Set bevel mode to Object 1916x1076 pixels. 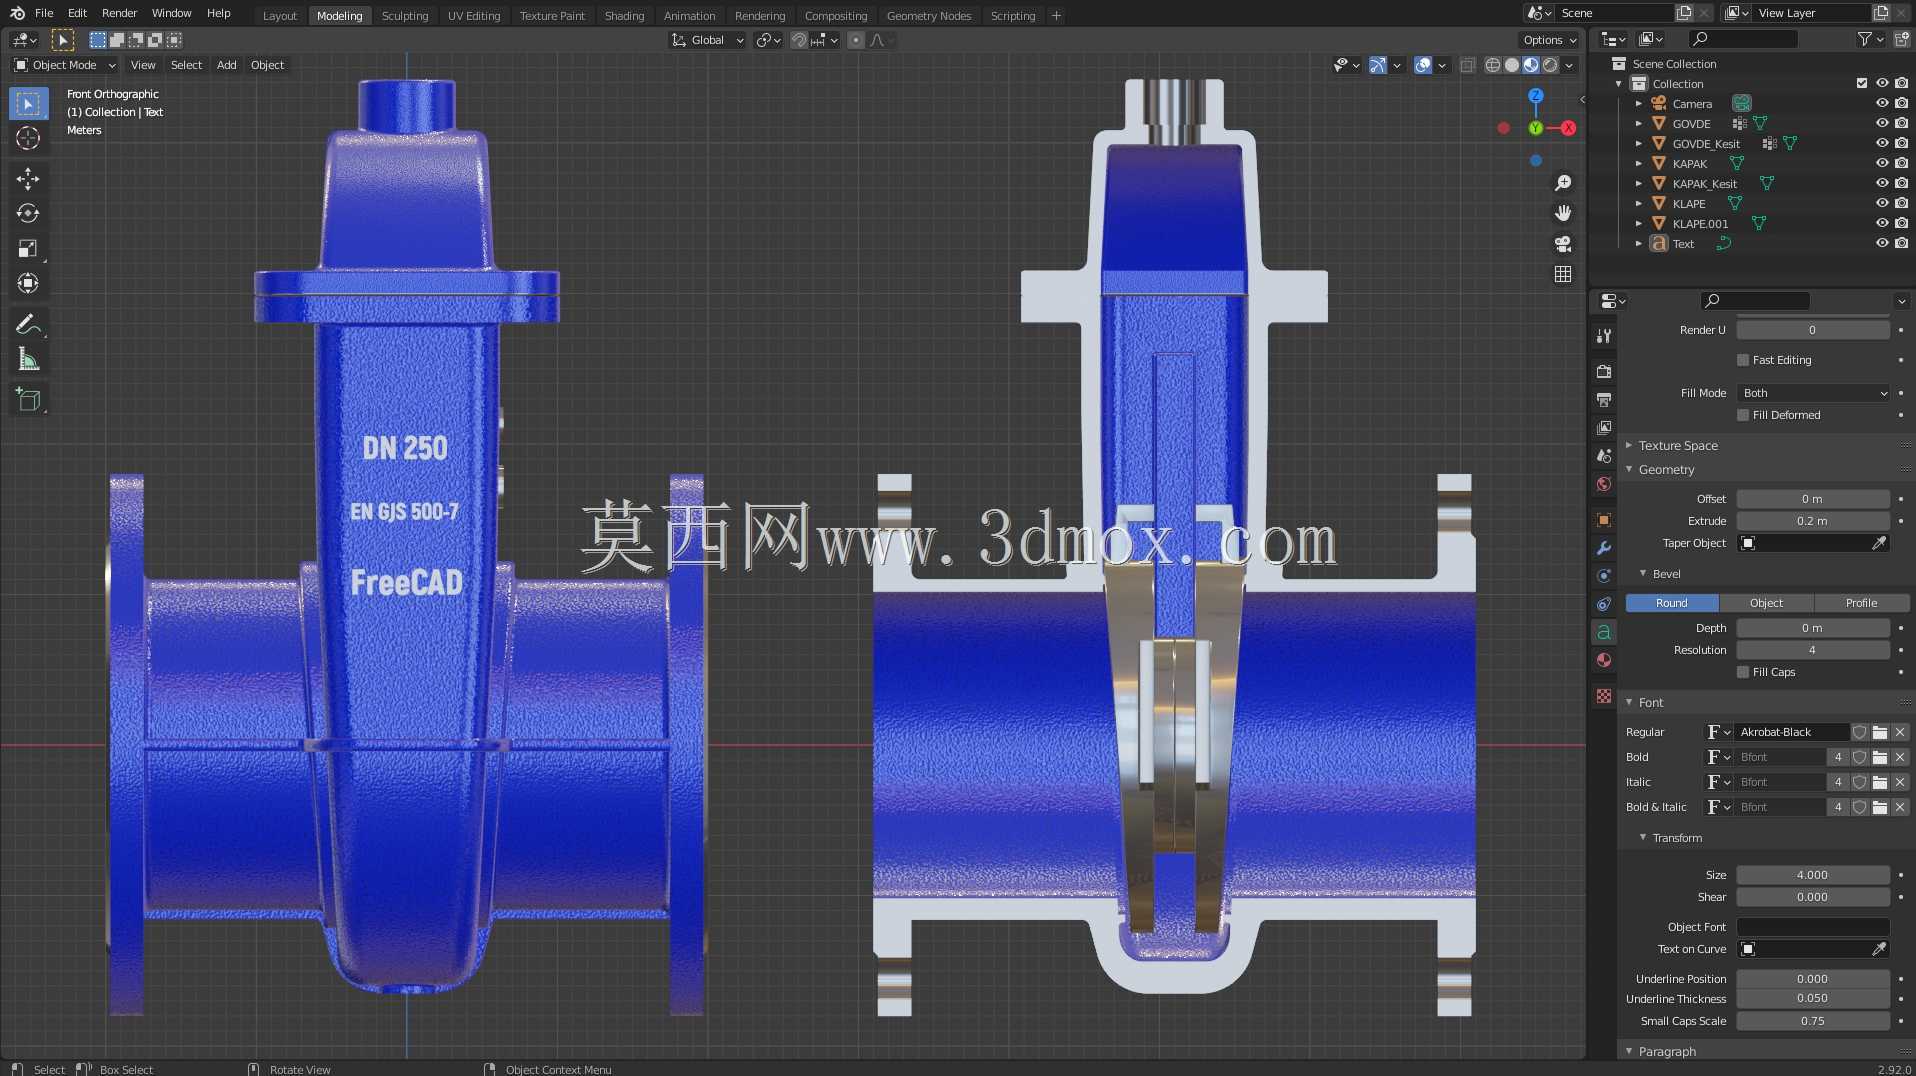click(1766, 603)
